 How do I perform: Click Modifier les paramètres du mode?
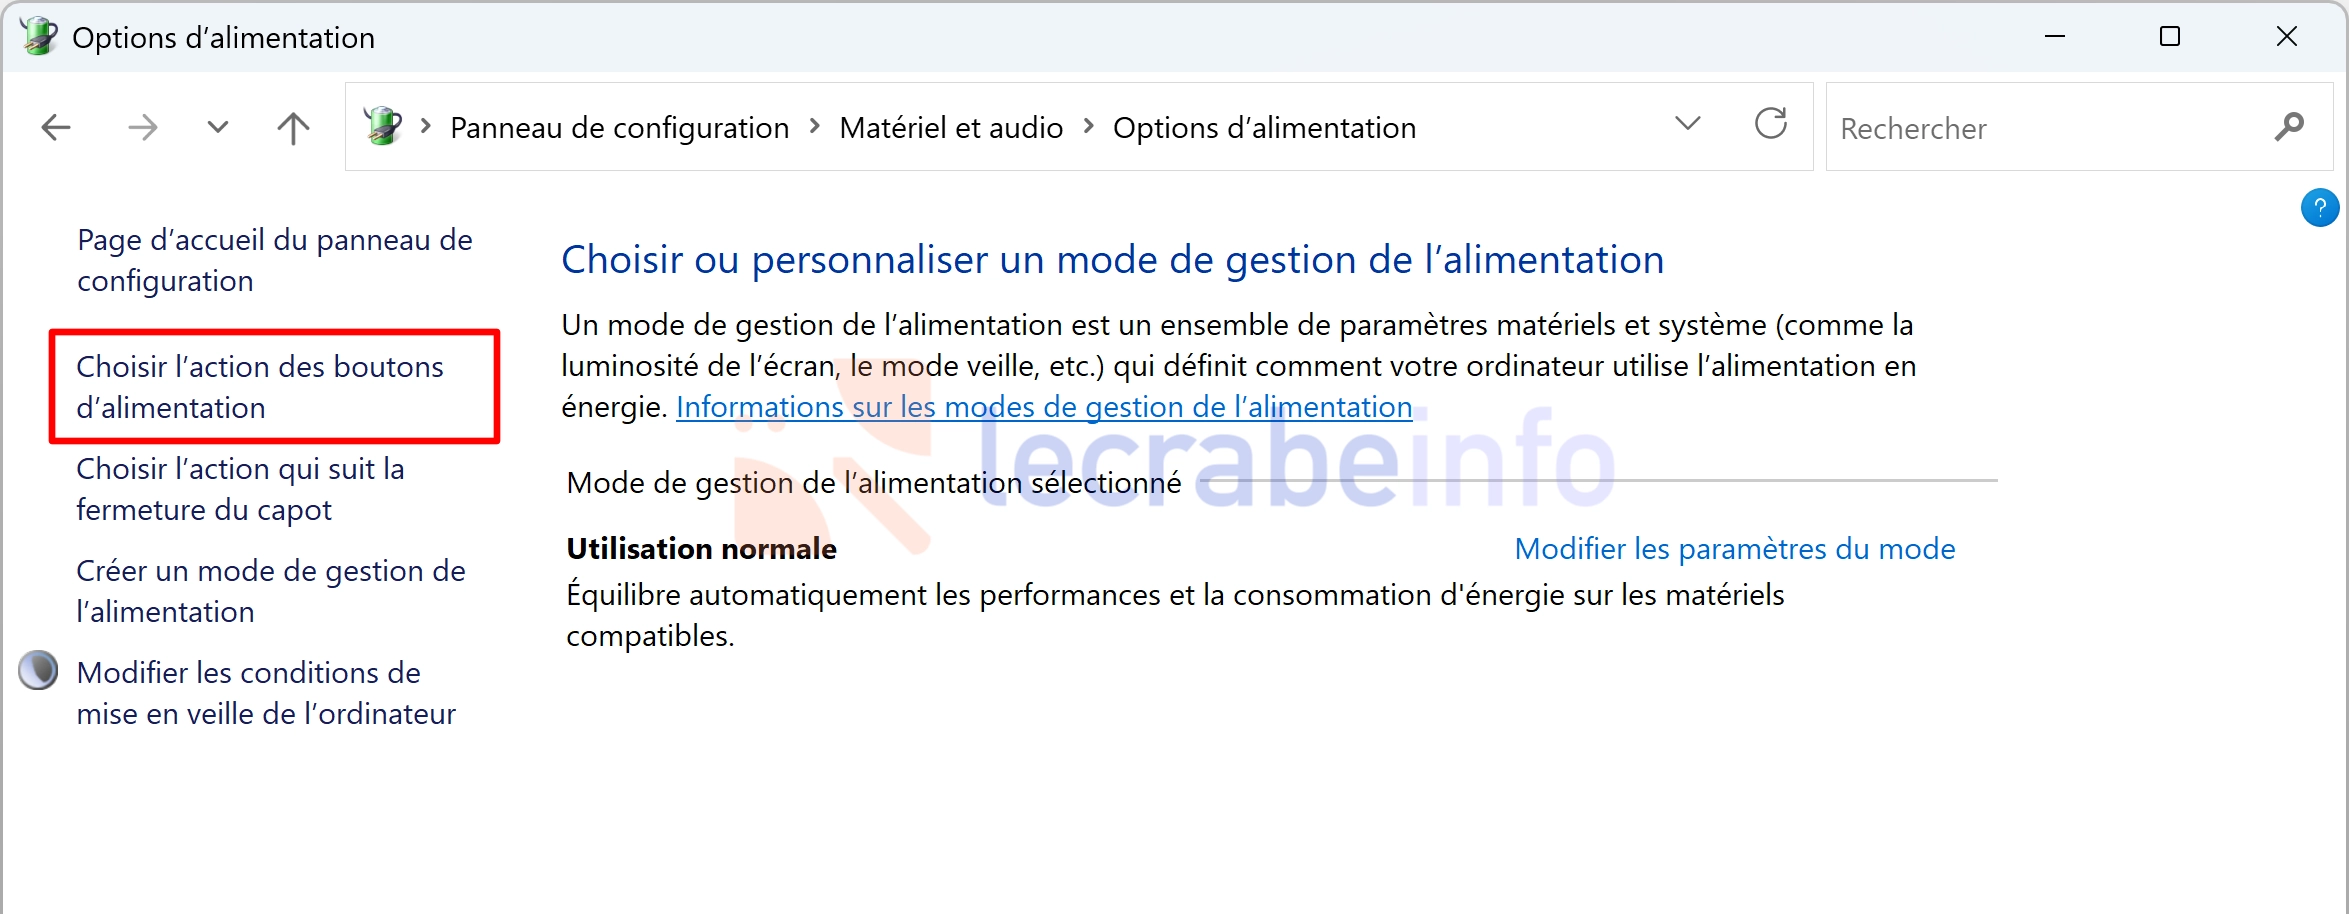pyautogui.click(x=1735, y=548)
